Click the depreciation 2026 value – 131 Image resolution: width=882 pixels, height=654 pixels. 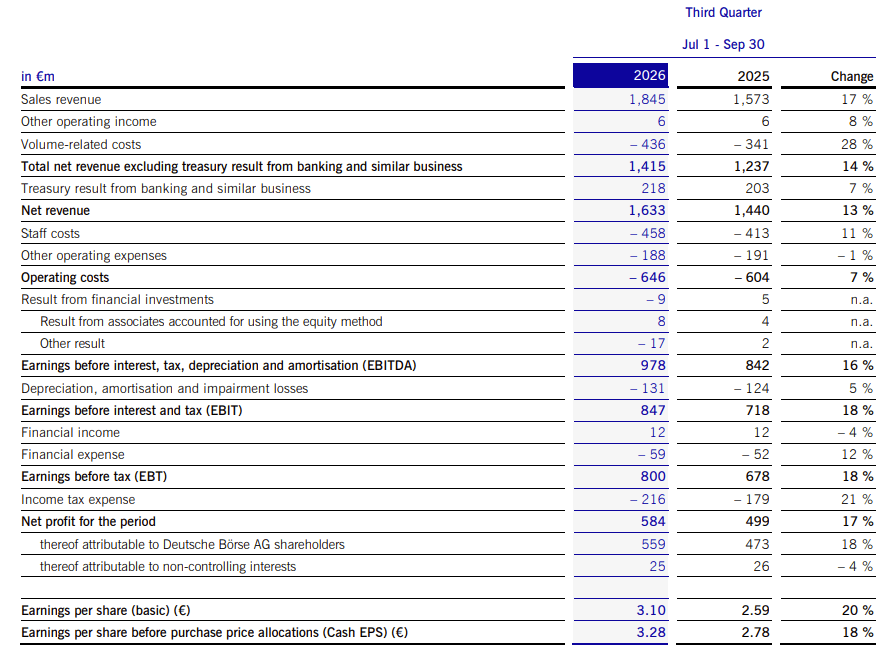coord(647,389)
